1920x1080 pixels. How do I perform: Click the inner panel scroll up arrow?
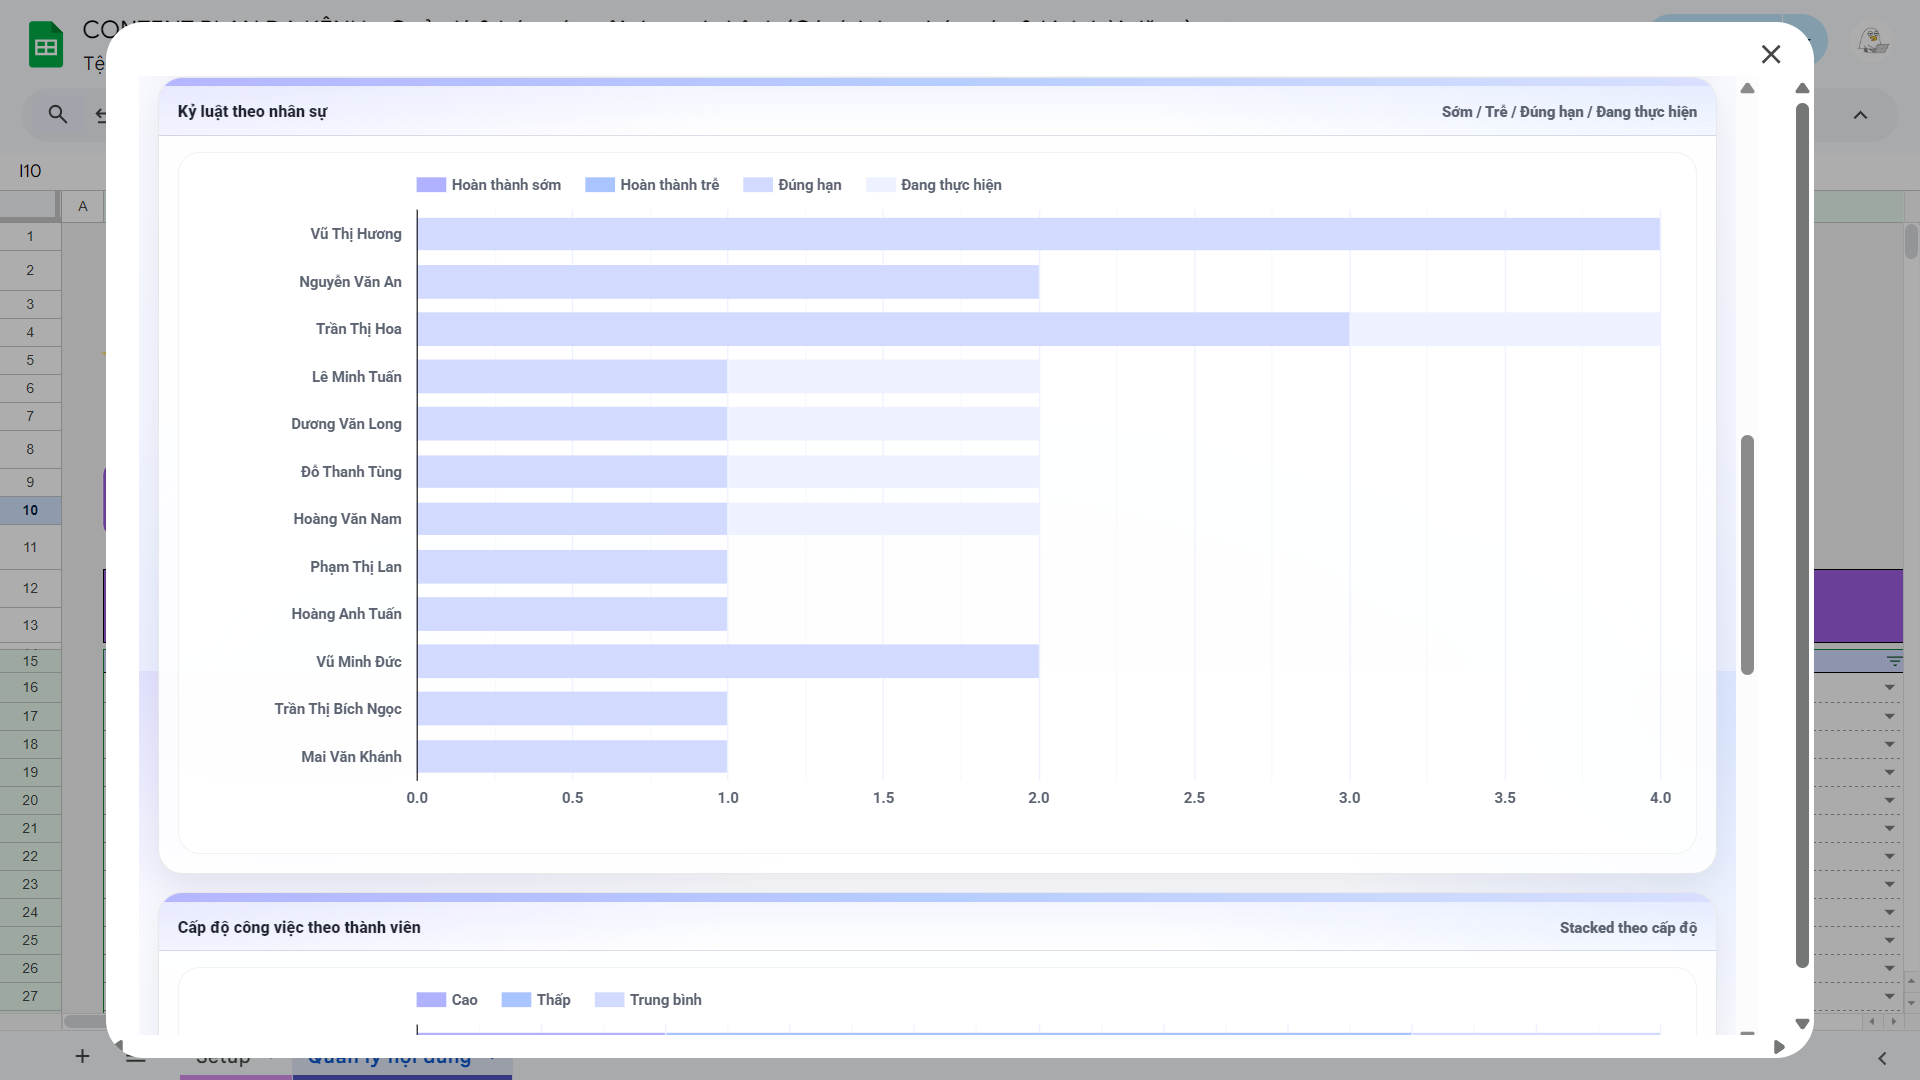[x=1747, y=89]
